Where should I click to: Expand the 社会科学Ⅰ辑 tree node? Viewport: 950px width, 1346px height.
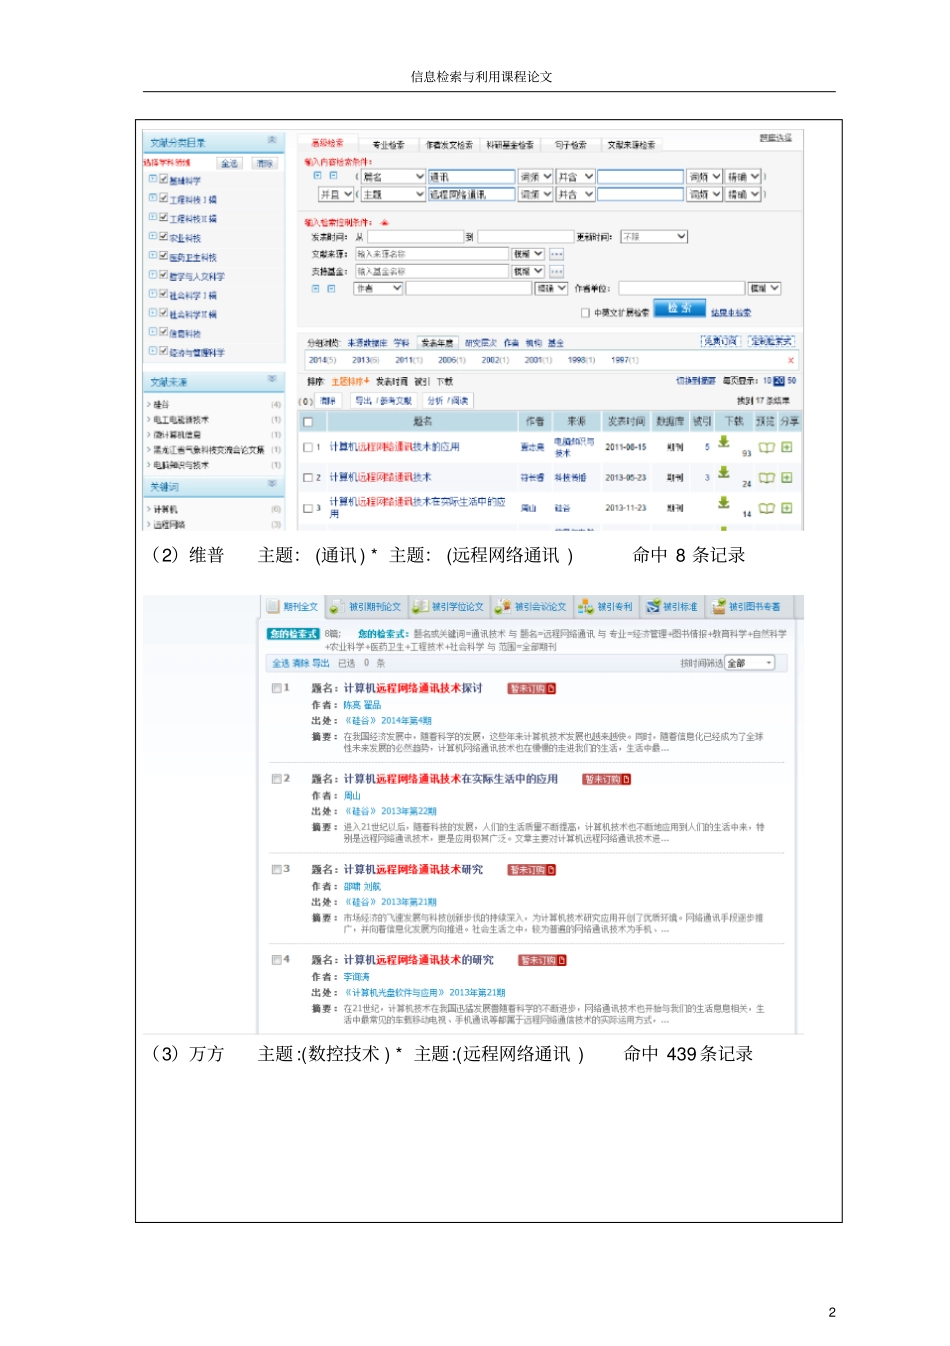click(152, 294)
